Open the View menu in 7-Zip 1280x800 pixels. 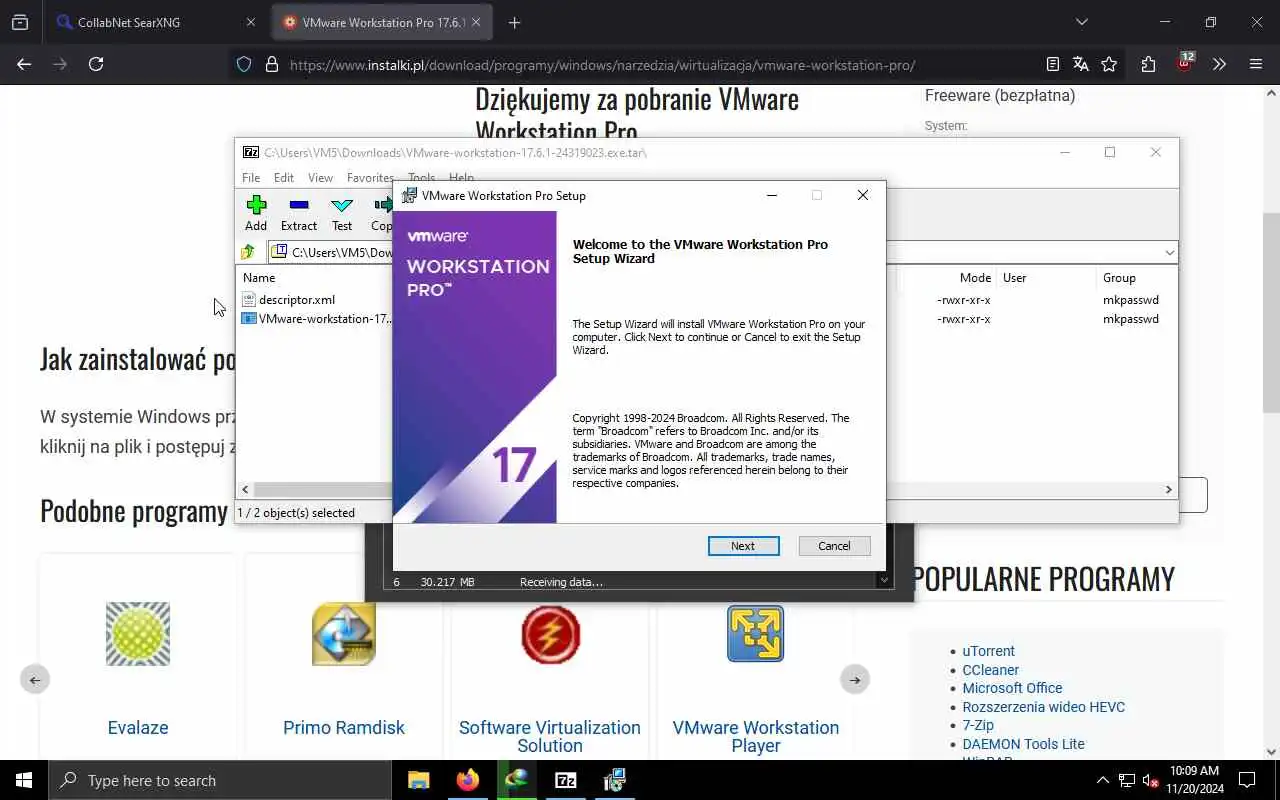click(320, 178)
